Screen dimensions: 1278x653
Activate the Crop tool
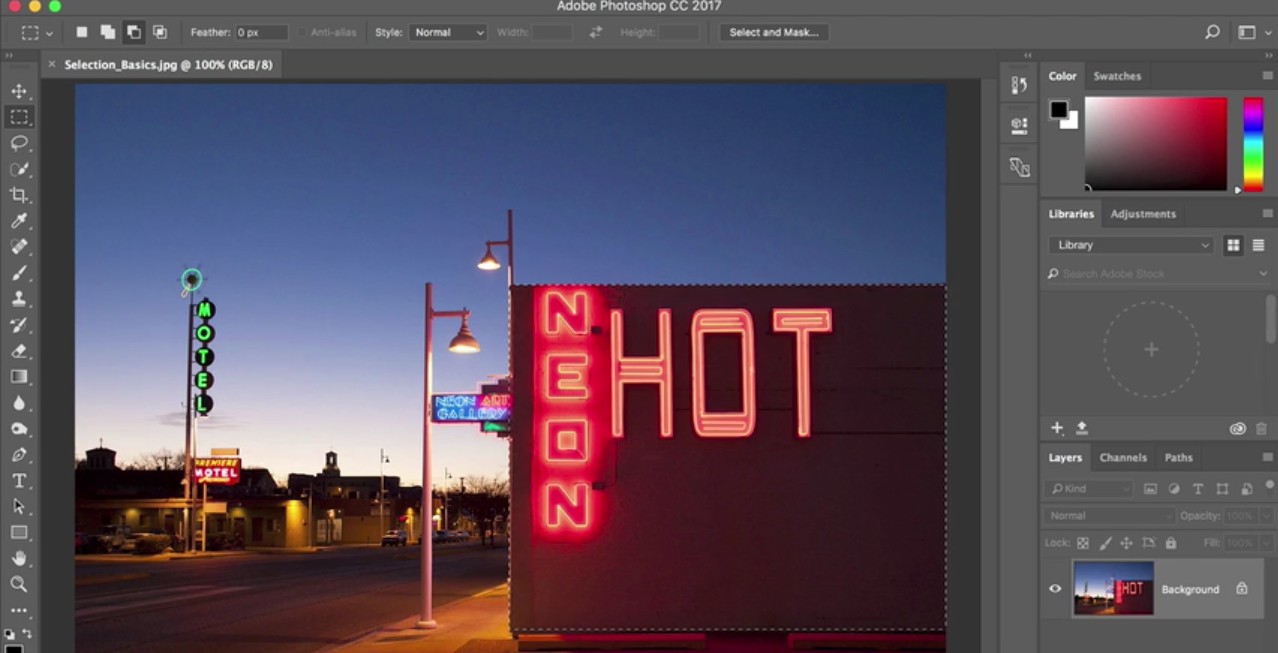(x=19, y=195)
